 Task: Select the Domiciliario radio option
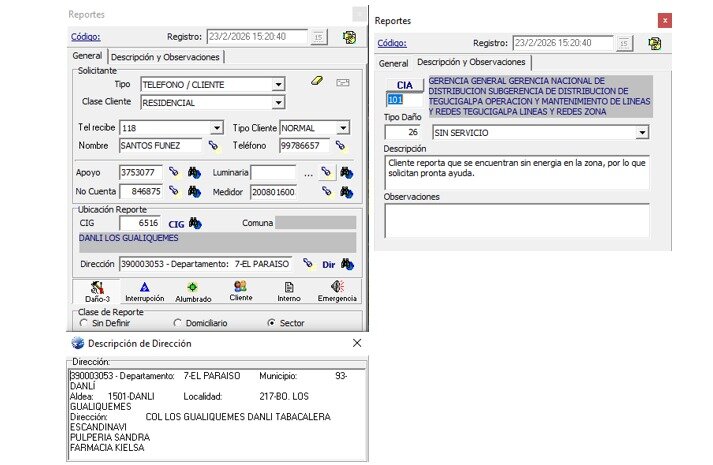[x=177, y=323]
